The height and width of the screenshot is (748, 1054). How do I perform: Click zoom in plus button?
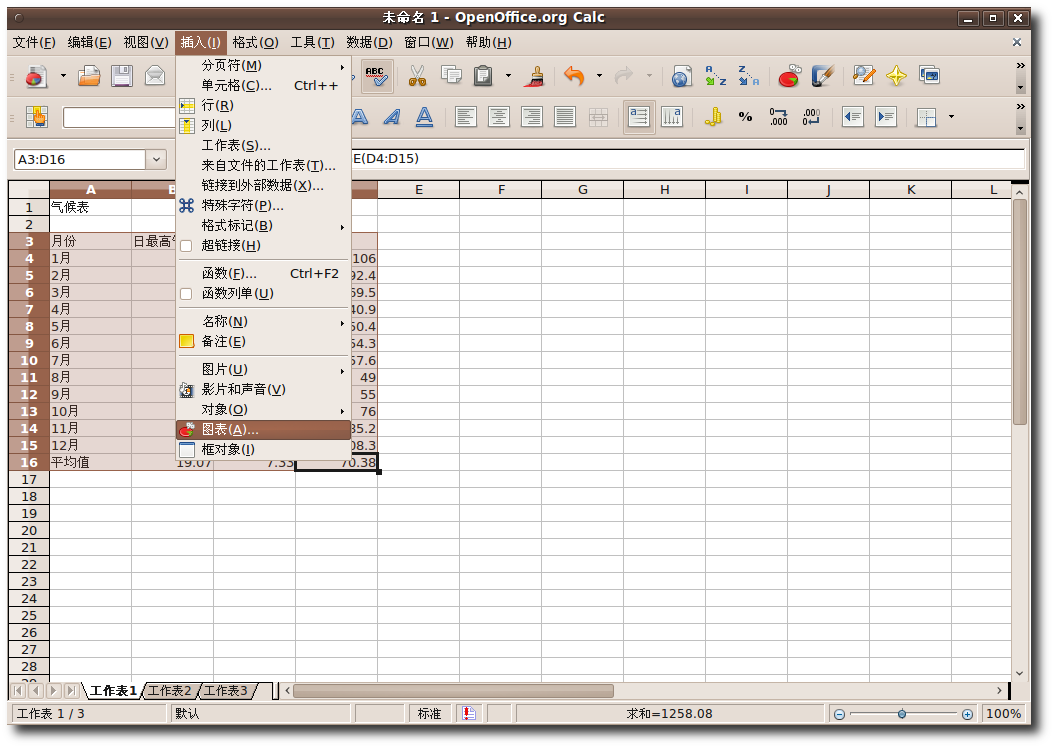[967, 714]
